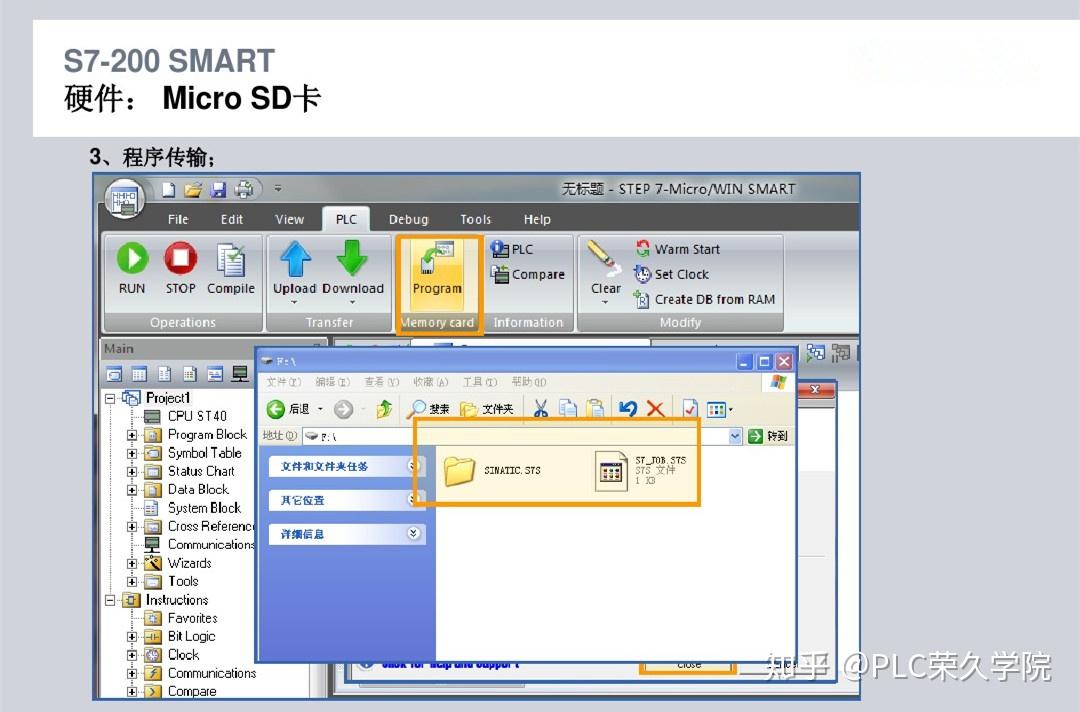Click the New project quick access icon
1080x712 pixels.
point(169,189)
